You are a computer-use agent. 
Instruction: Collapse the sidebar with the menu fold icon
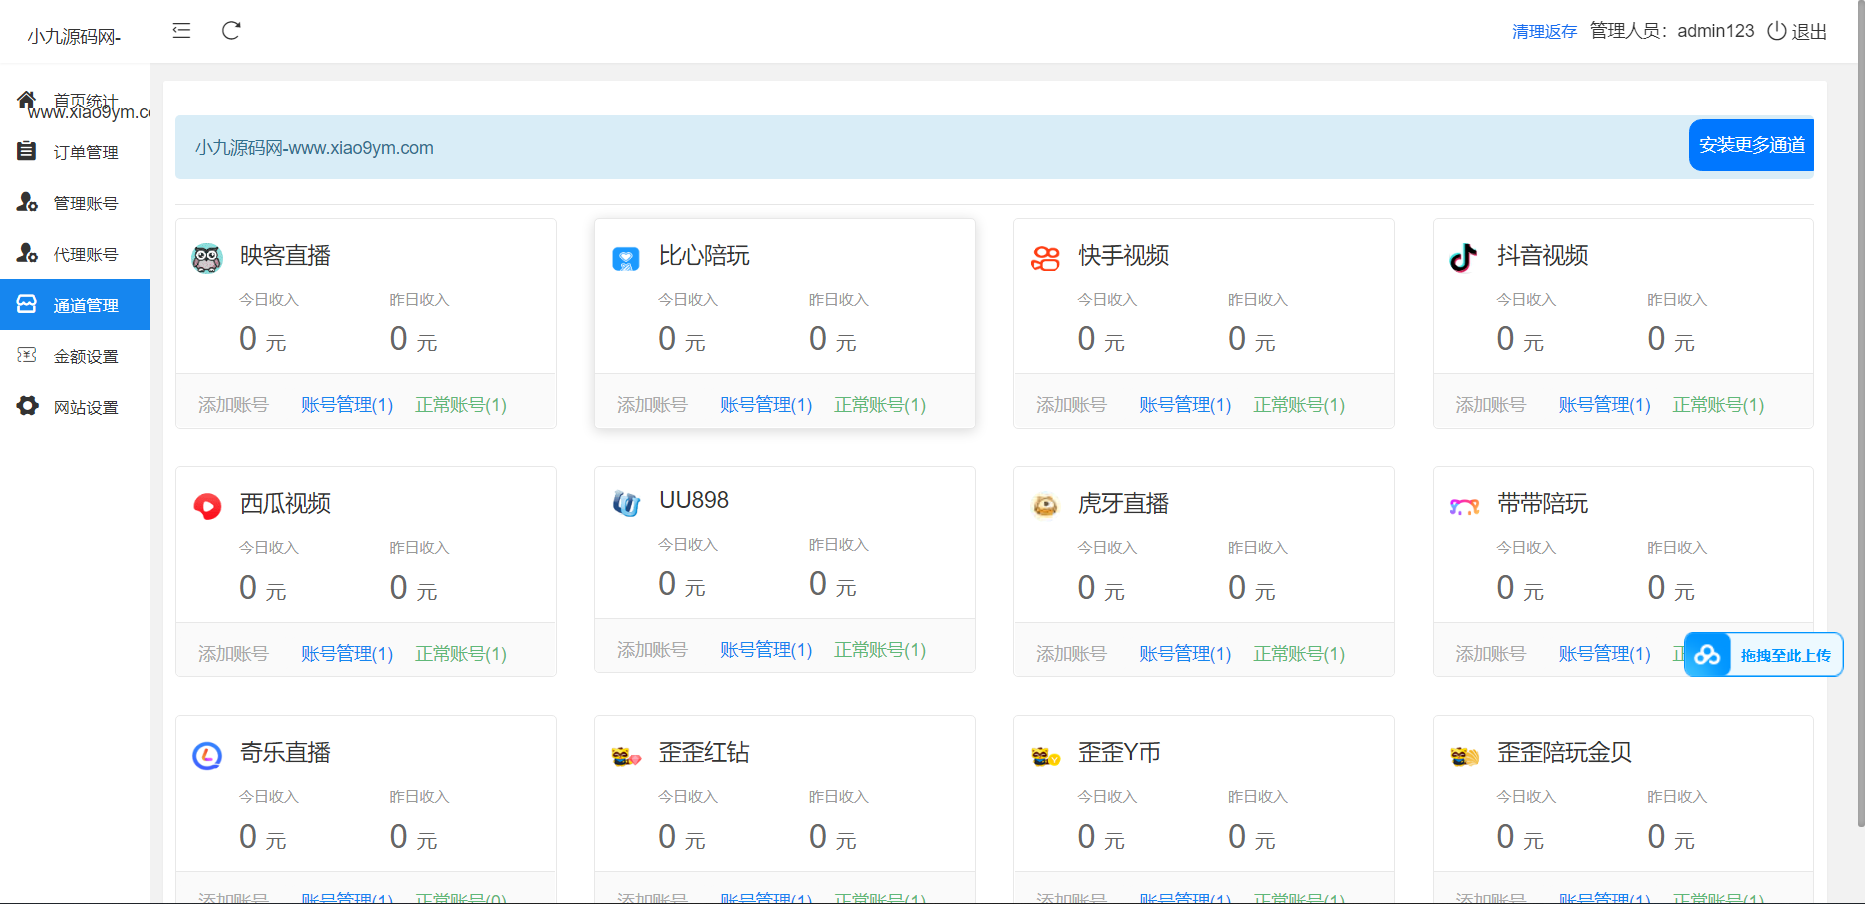[x=181, y=30]
